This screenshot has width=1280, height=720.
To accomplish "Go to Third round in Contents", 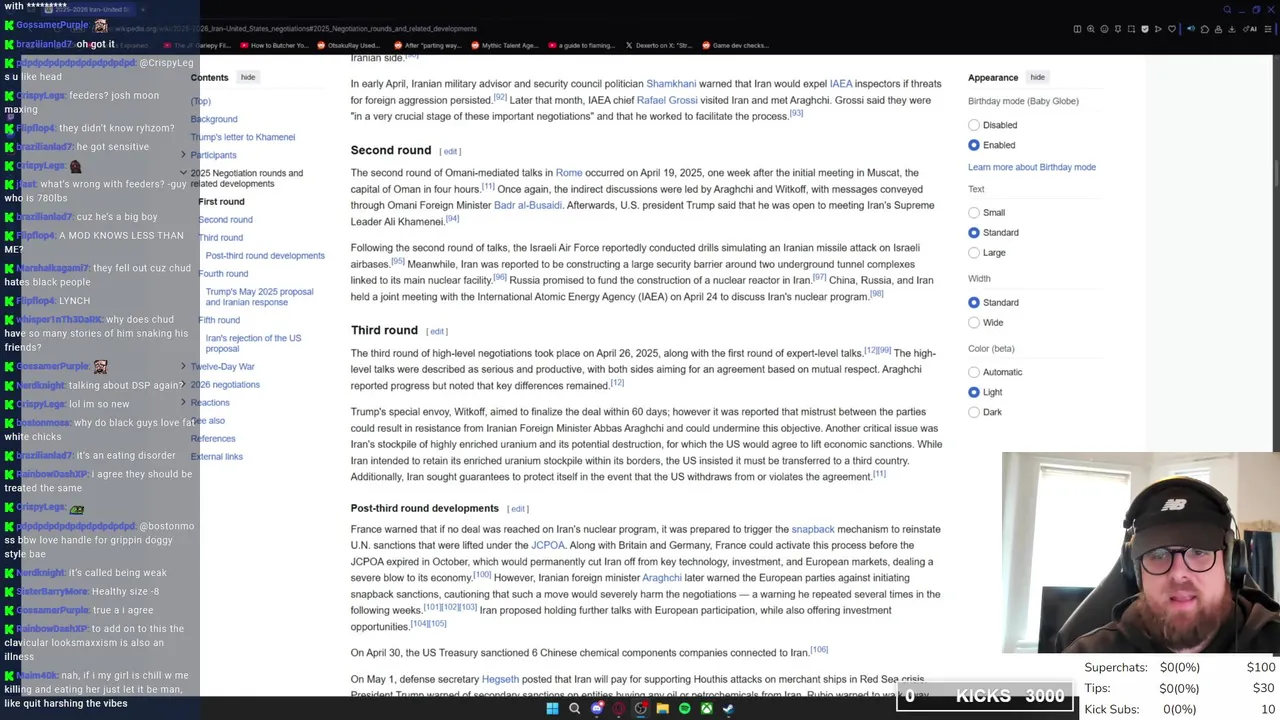I will pos(220,238).
